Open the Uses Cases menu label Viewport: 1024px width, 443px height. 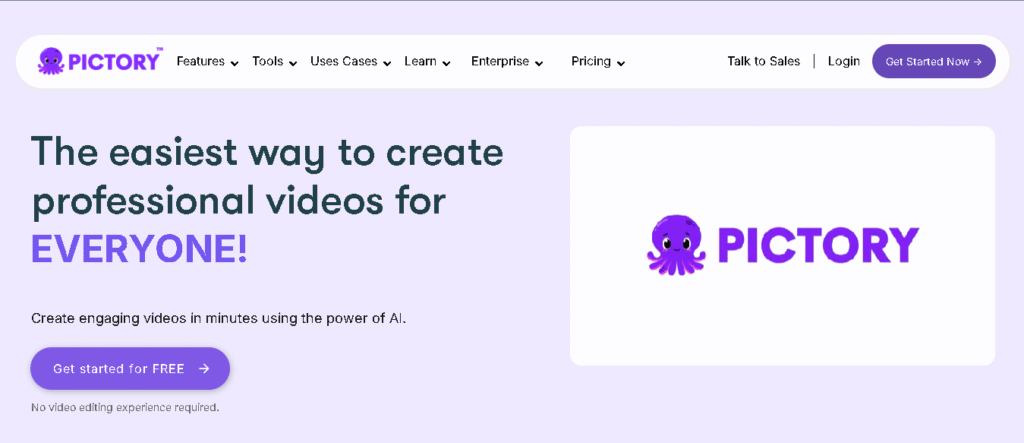pos(343,61)
